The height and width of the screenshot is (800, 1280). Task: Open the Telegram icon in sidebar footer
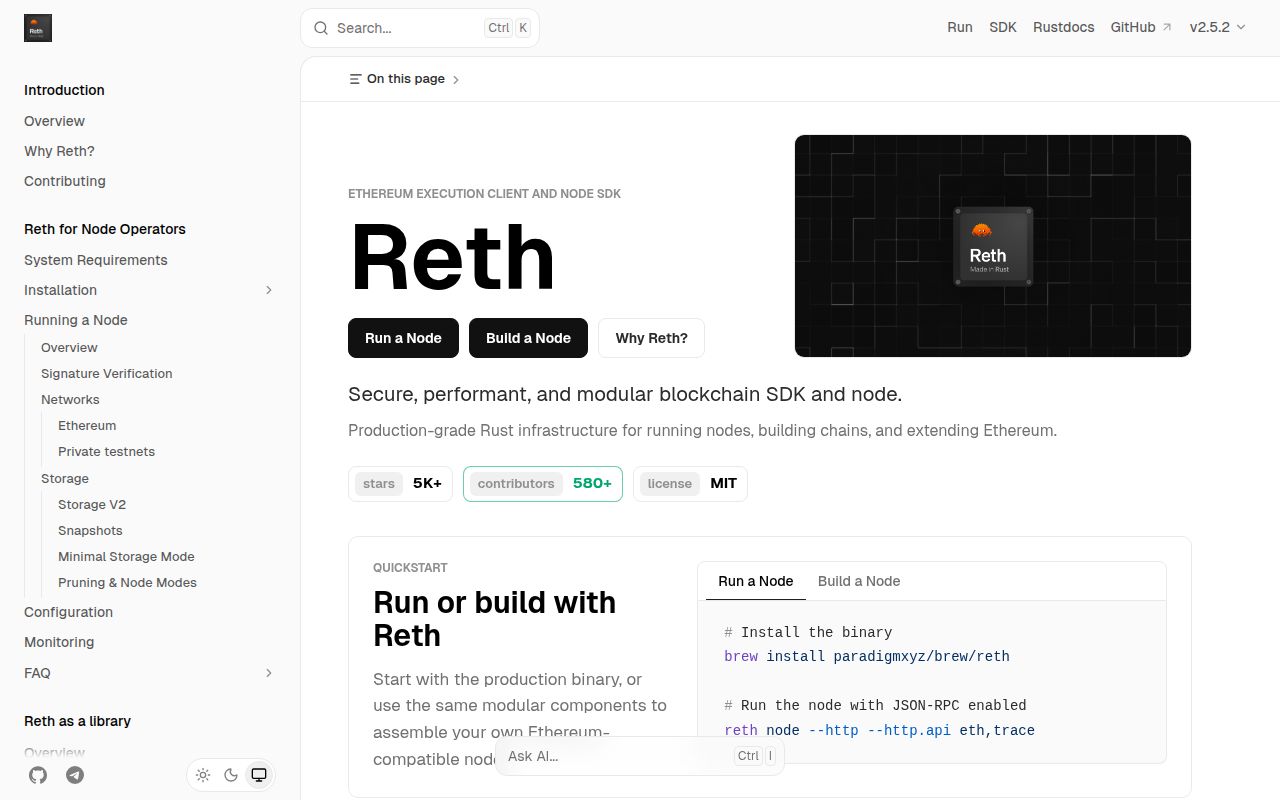tap(75, 775)
